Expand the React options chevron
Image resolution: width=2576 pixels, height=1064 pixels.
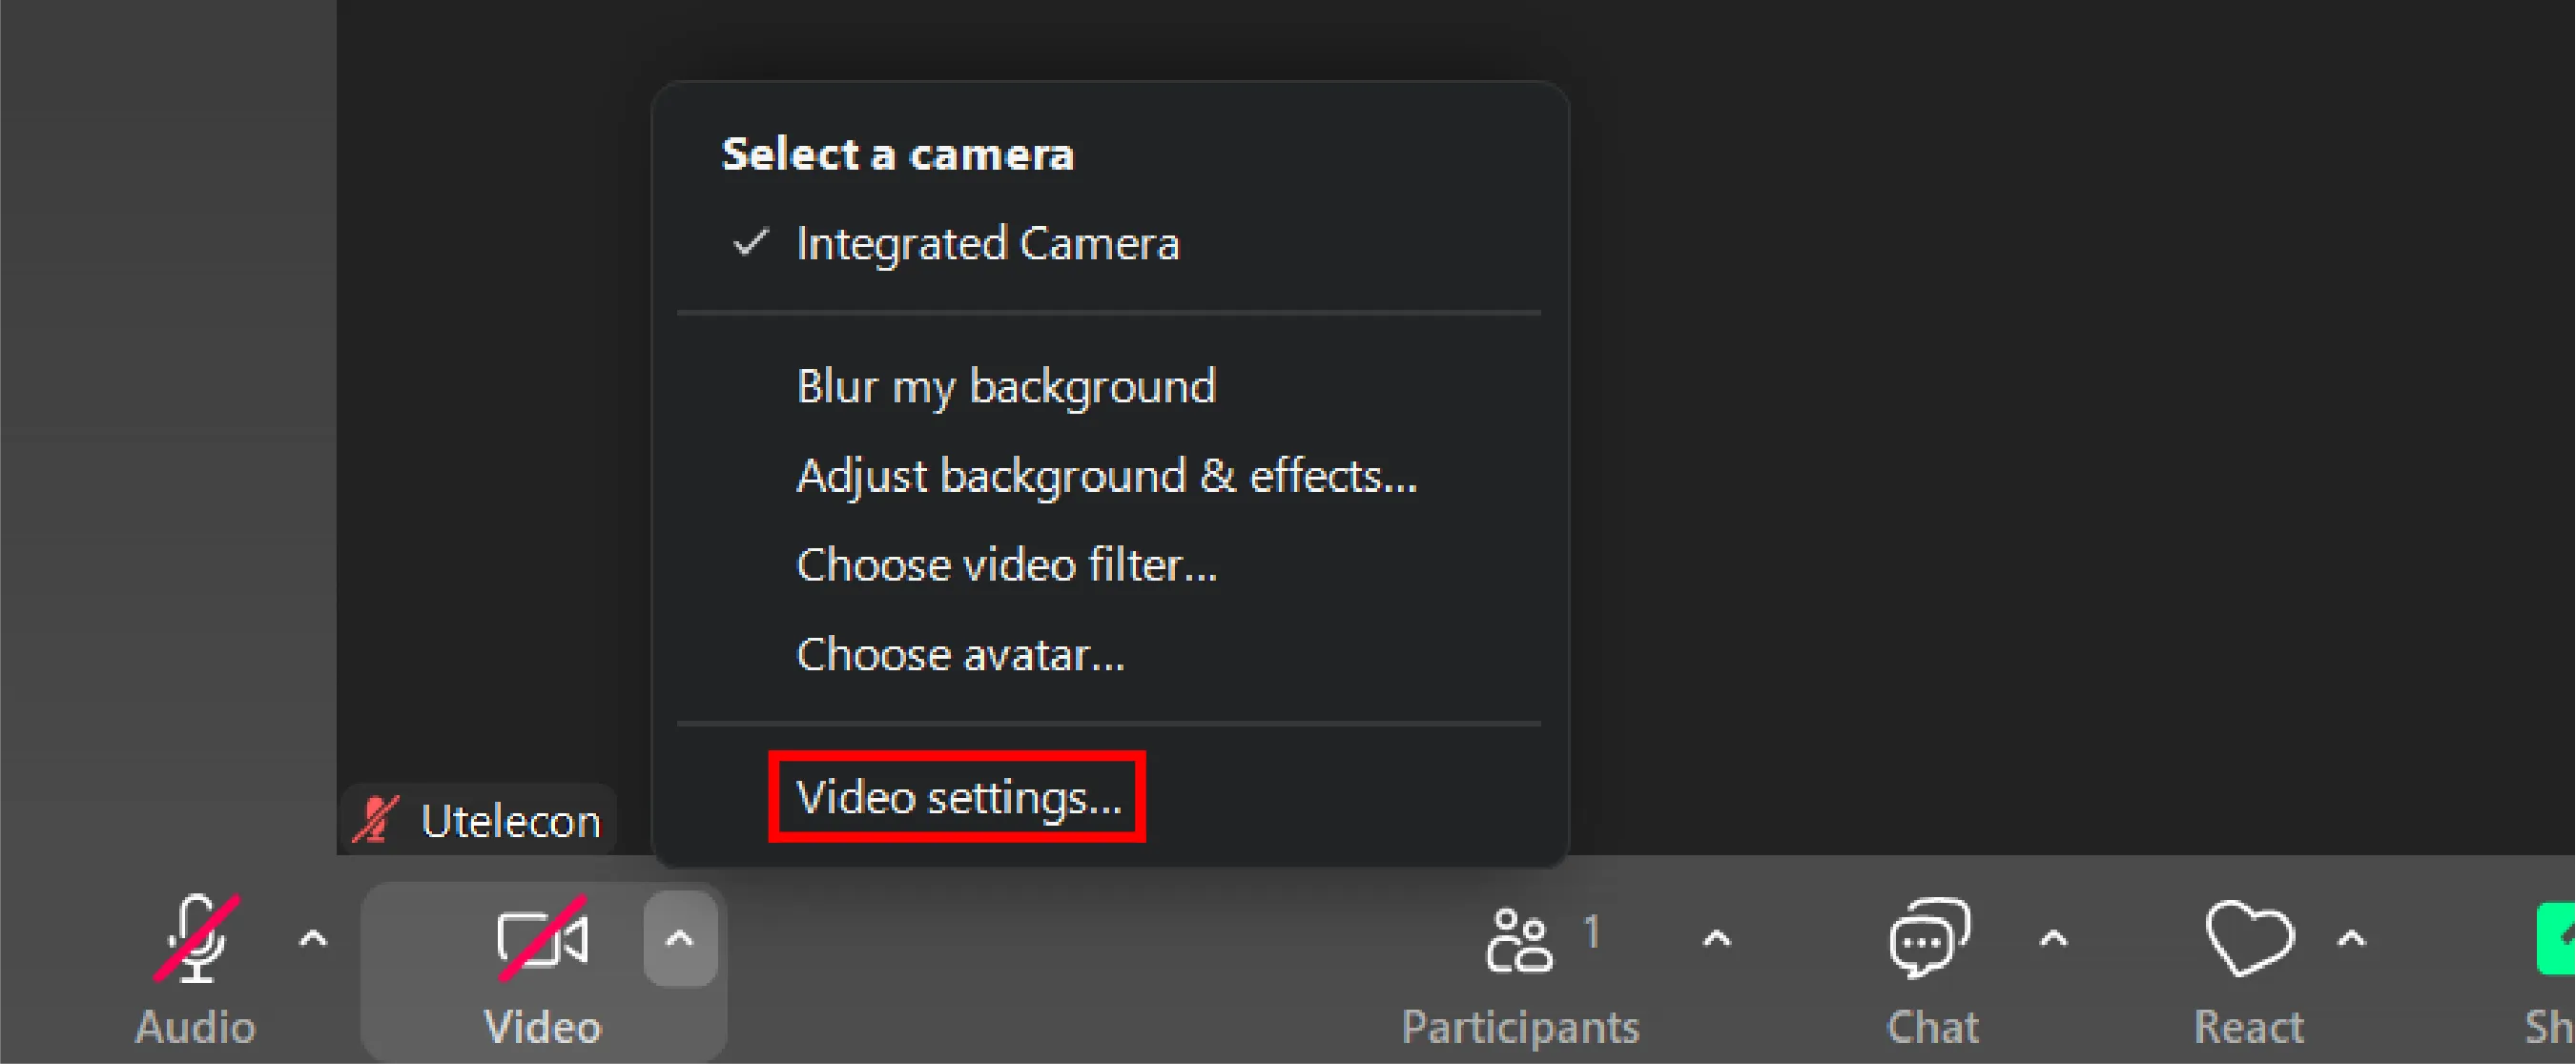2351,939
